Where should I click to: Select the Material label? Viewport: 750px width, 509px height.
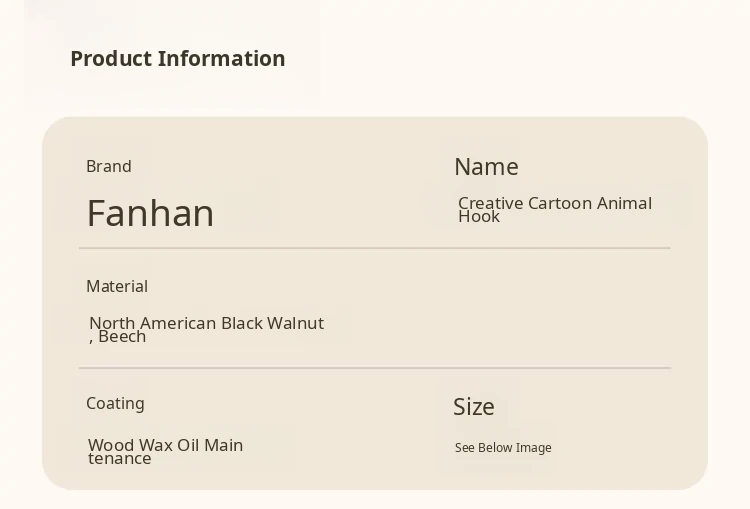pyautogui.click(x=117, y=286)
